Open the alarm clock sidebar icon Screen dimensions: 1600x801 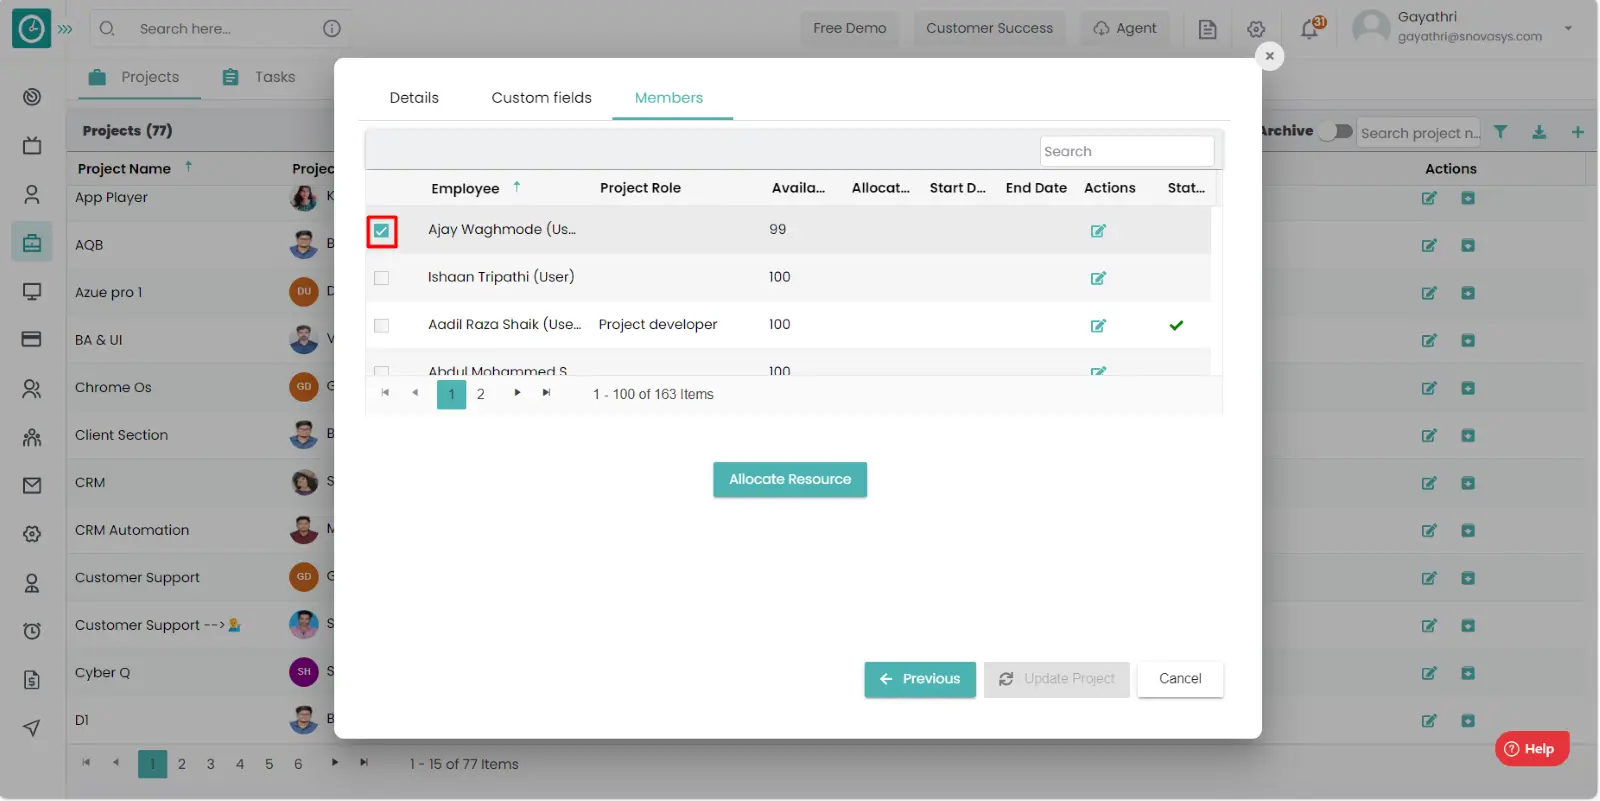(x=32, y=631)
